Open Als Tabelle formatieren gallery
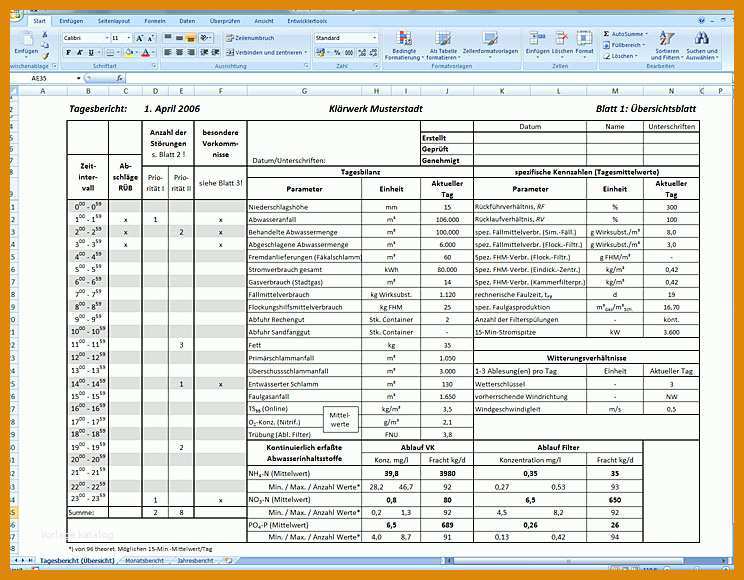The width and height of the screenshot is (744, 580). click(x=443, y=46)
